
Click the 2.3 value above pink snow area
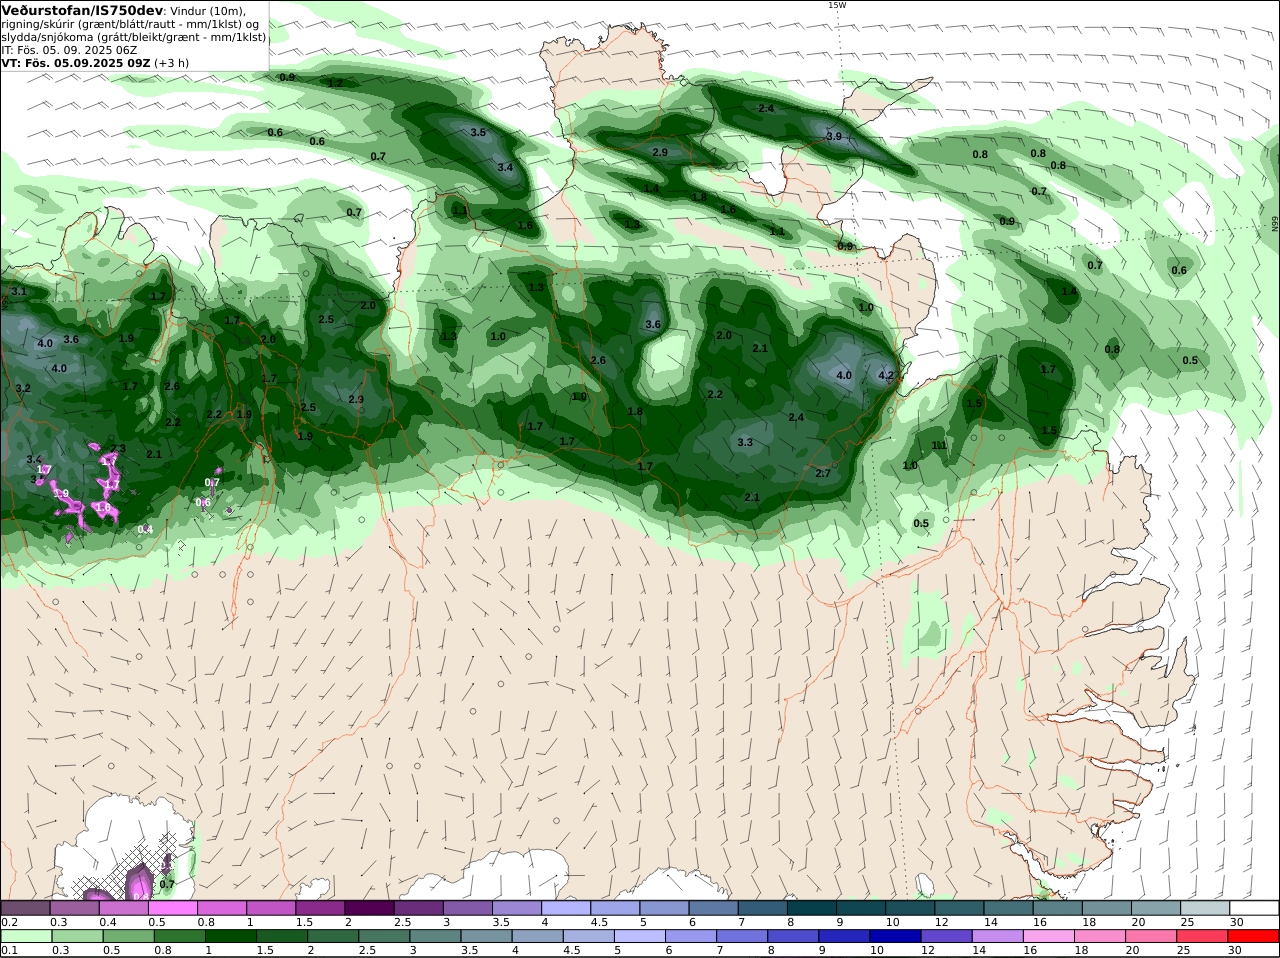point(117,449)
